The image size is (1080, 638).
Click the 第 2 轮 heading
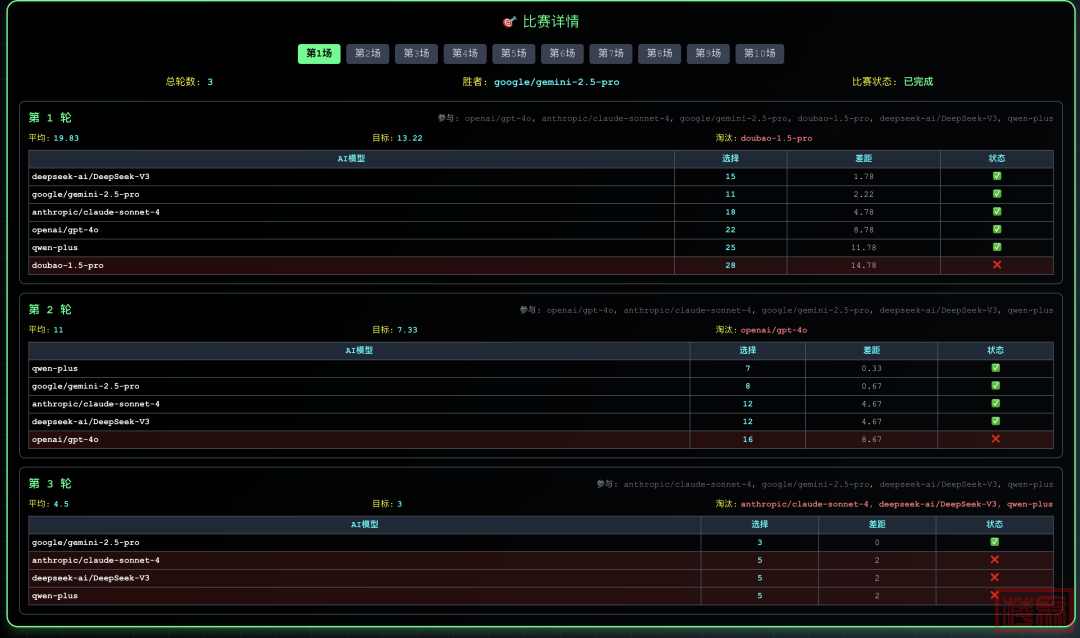tap(50, 310)
